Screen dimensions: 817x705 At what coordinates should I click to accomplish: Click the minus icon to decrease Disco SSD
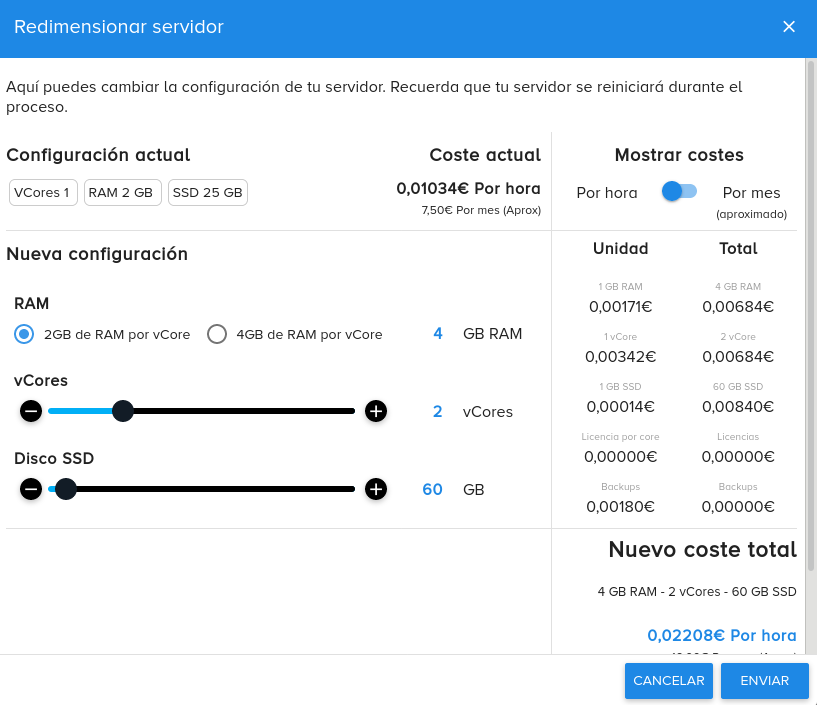pyautogui.click(x=31, y=489)
